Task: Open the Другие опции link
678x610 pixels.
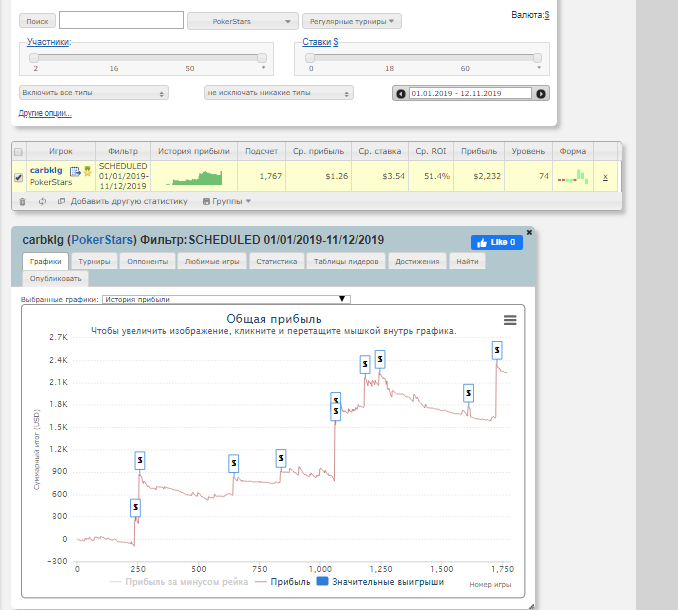Action: tap(45, 113)
